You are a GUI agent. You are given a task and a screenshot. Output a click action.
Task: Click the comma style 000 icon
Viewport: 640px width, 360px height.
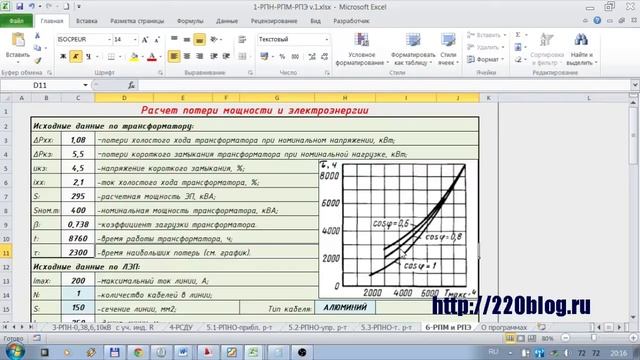[295, 56]
